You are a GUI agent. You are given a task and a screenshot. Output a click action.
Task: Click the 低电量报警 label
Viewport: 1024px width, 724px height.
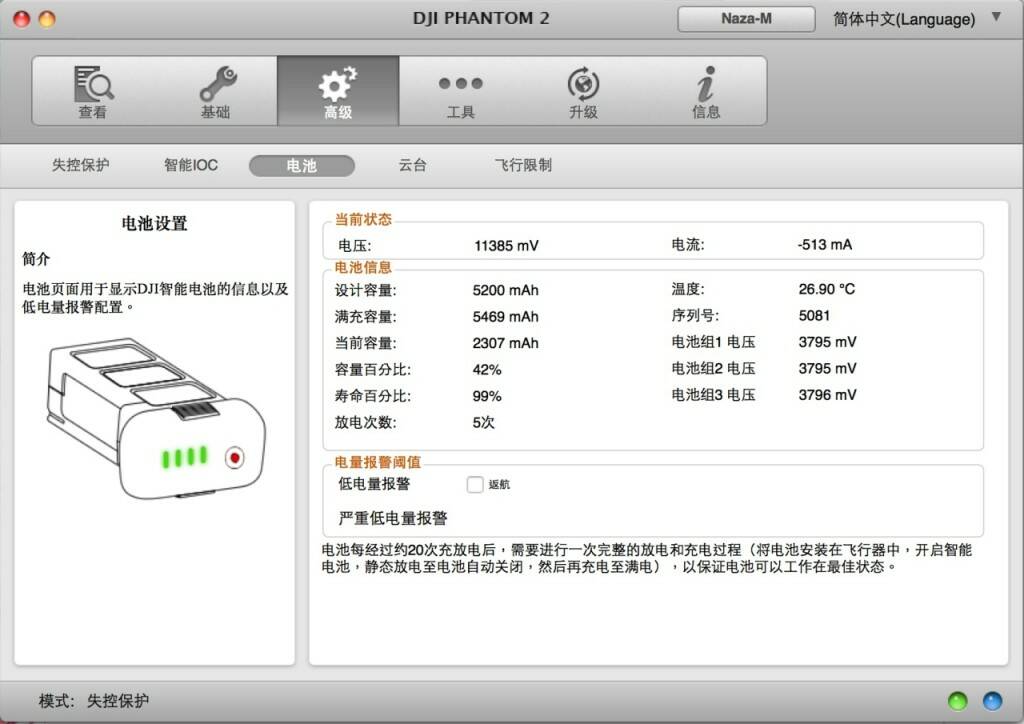click(374, 484)
